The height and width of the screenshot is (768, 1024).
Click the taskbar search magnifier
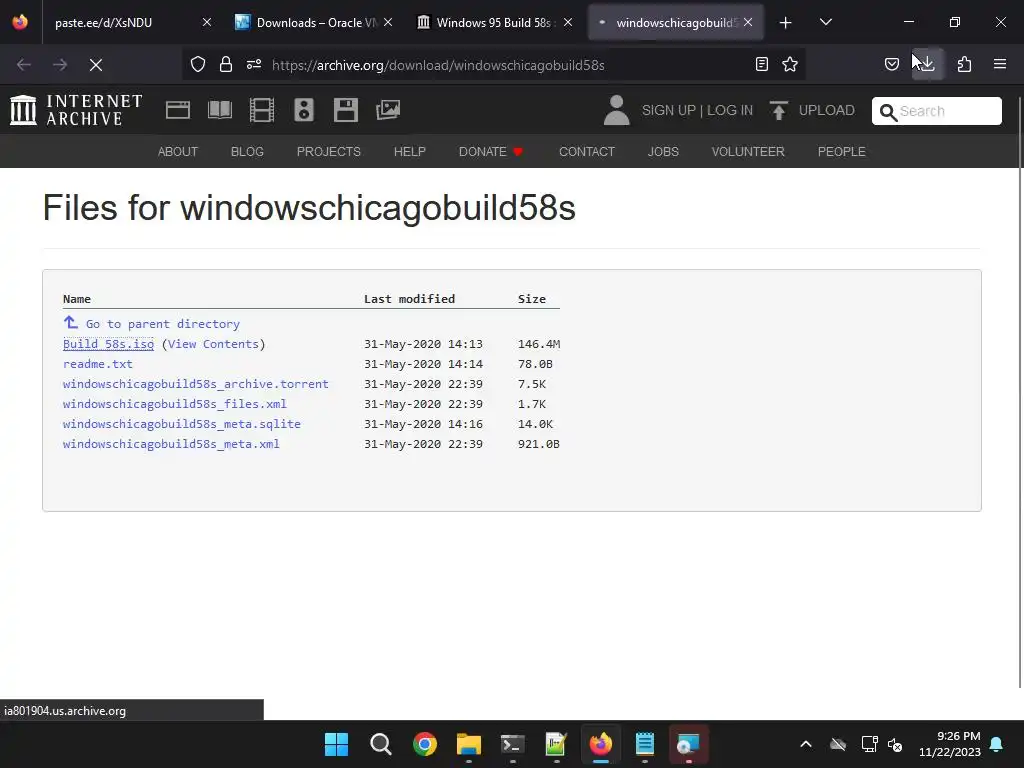pyautogui.click(x=380, y=744)
